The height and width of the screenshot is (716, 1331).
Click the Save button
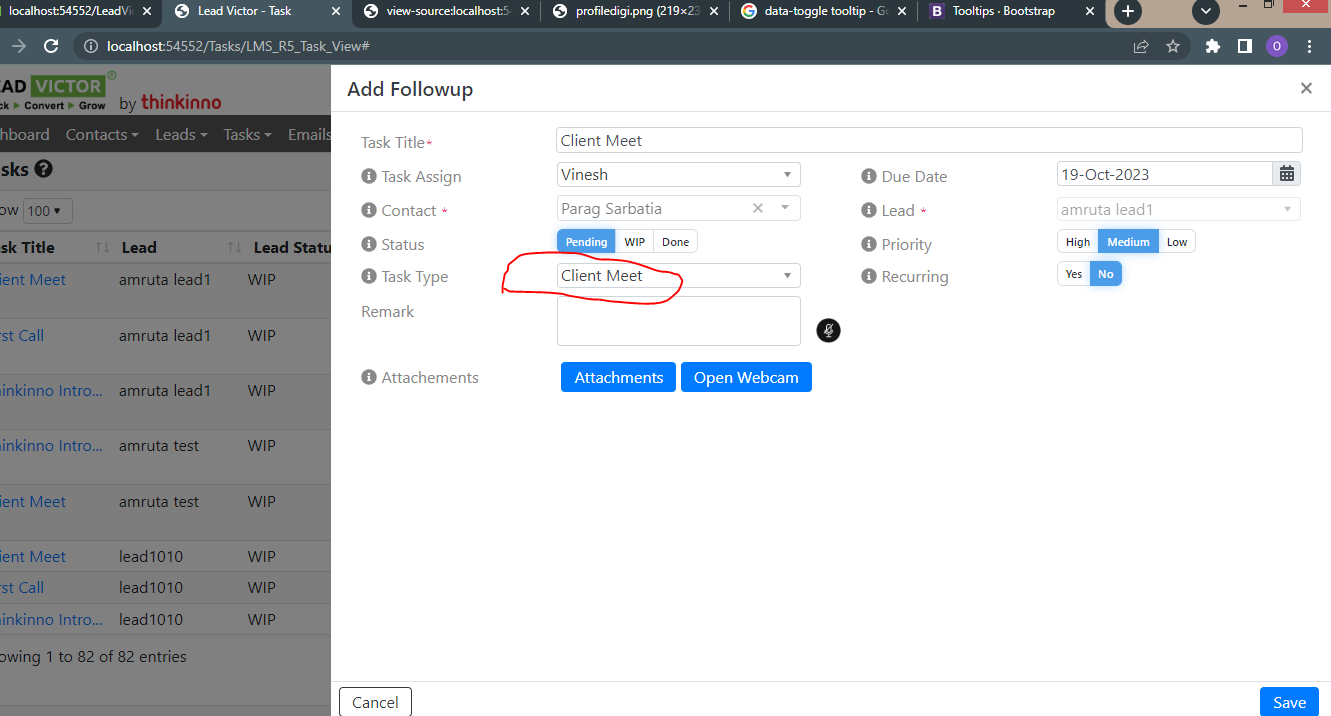(1289, 702)
